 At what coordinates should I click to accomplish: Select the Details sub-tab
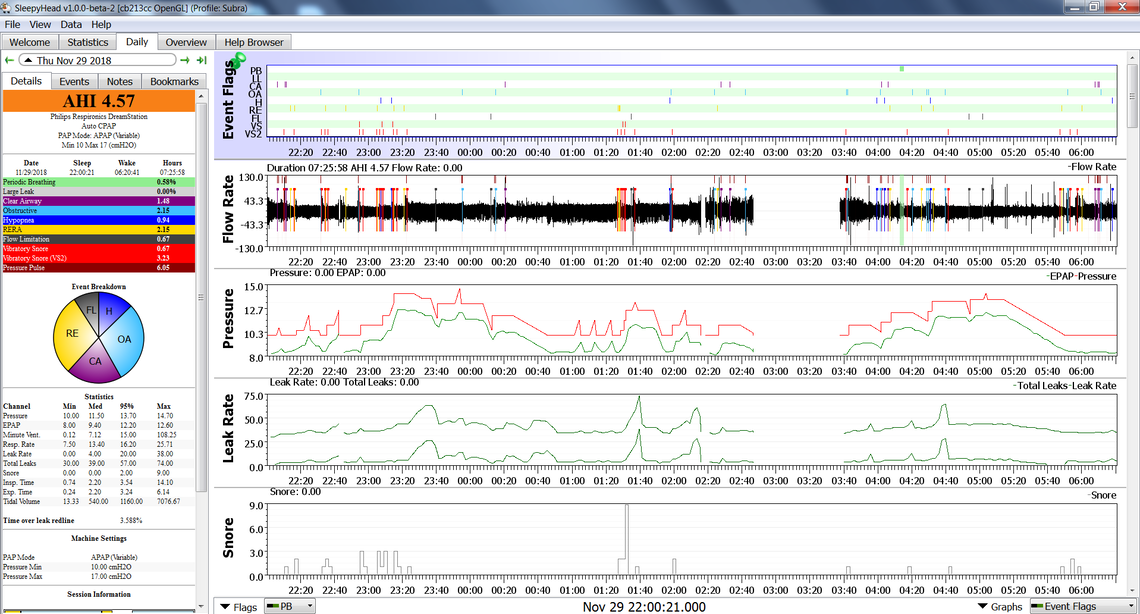point(26,81)
